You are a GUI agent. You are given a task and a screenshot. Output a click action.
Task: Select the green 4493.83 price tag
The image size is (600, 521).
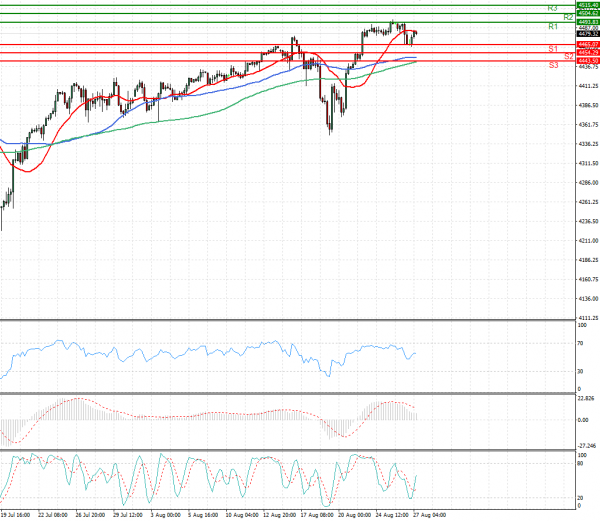(588, 22)
